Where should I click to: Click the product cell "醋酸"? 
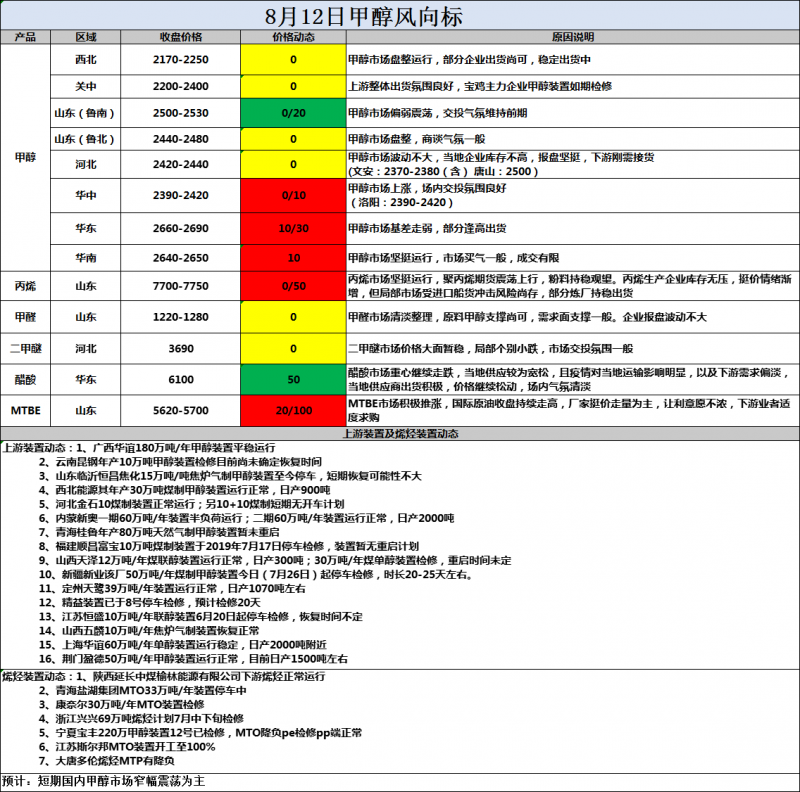tap(26, 380)
